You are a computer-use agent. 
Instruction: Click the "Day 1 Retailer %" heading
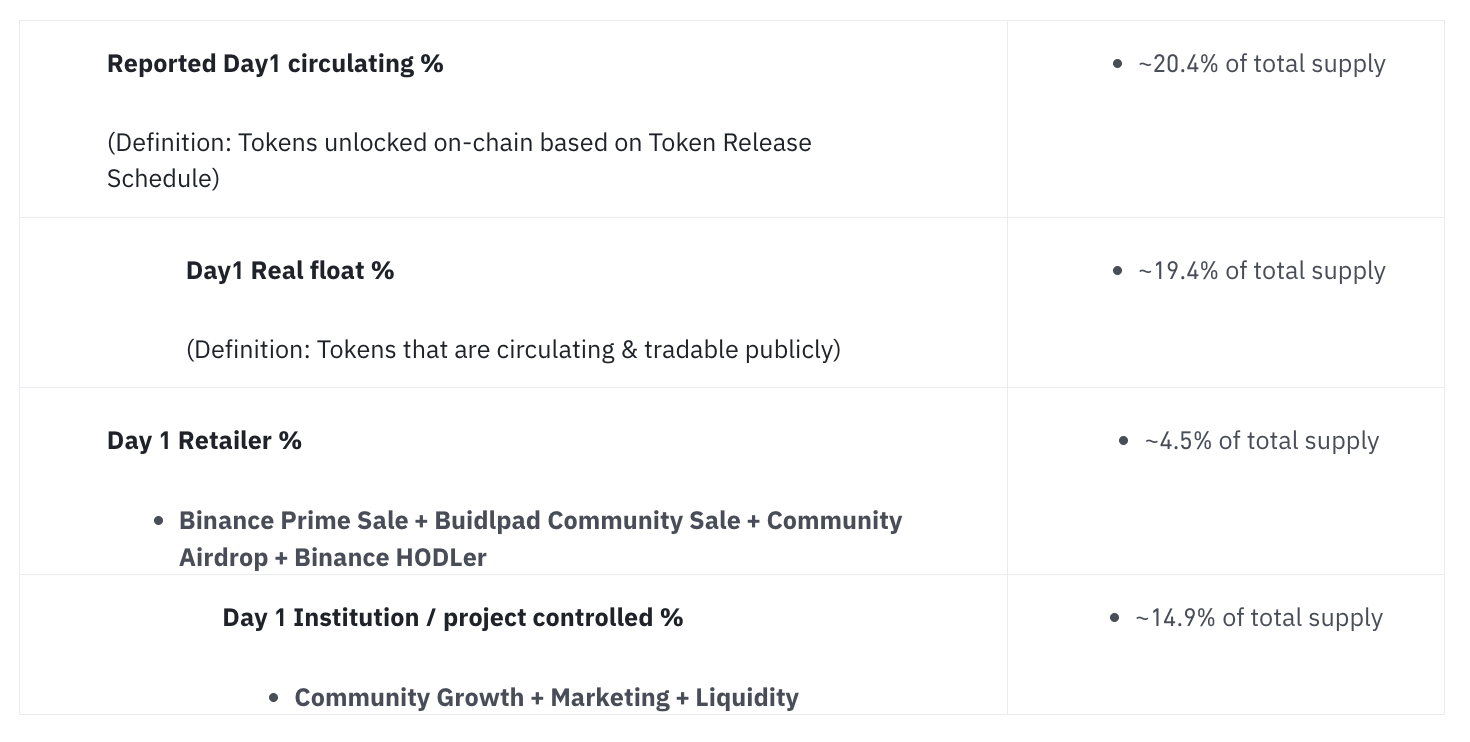click(x=204, y=441)
